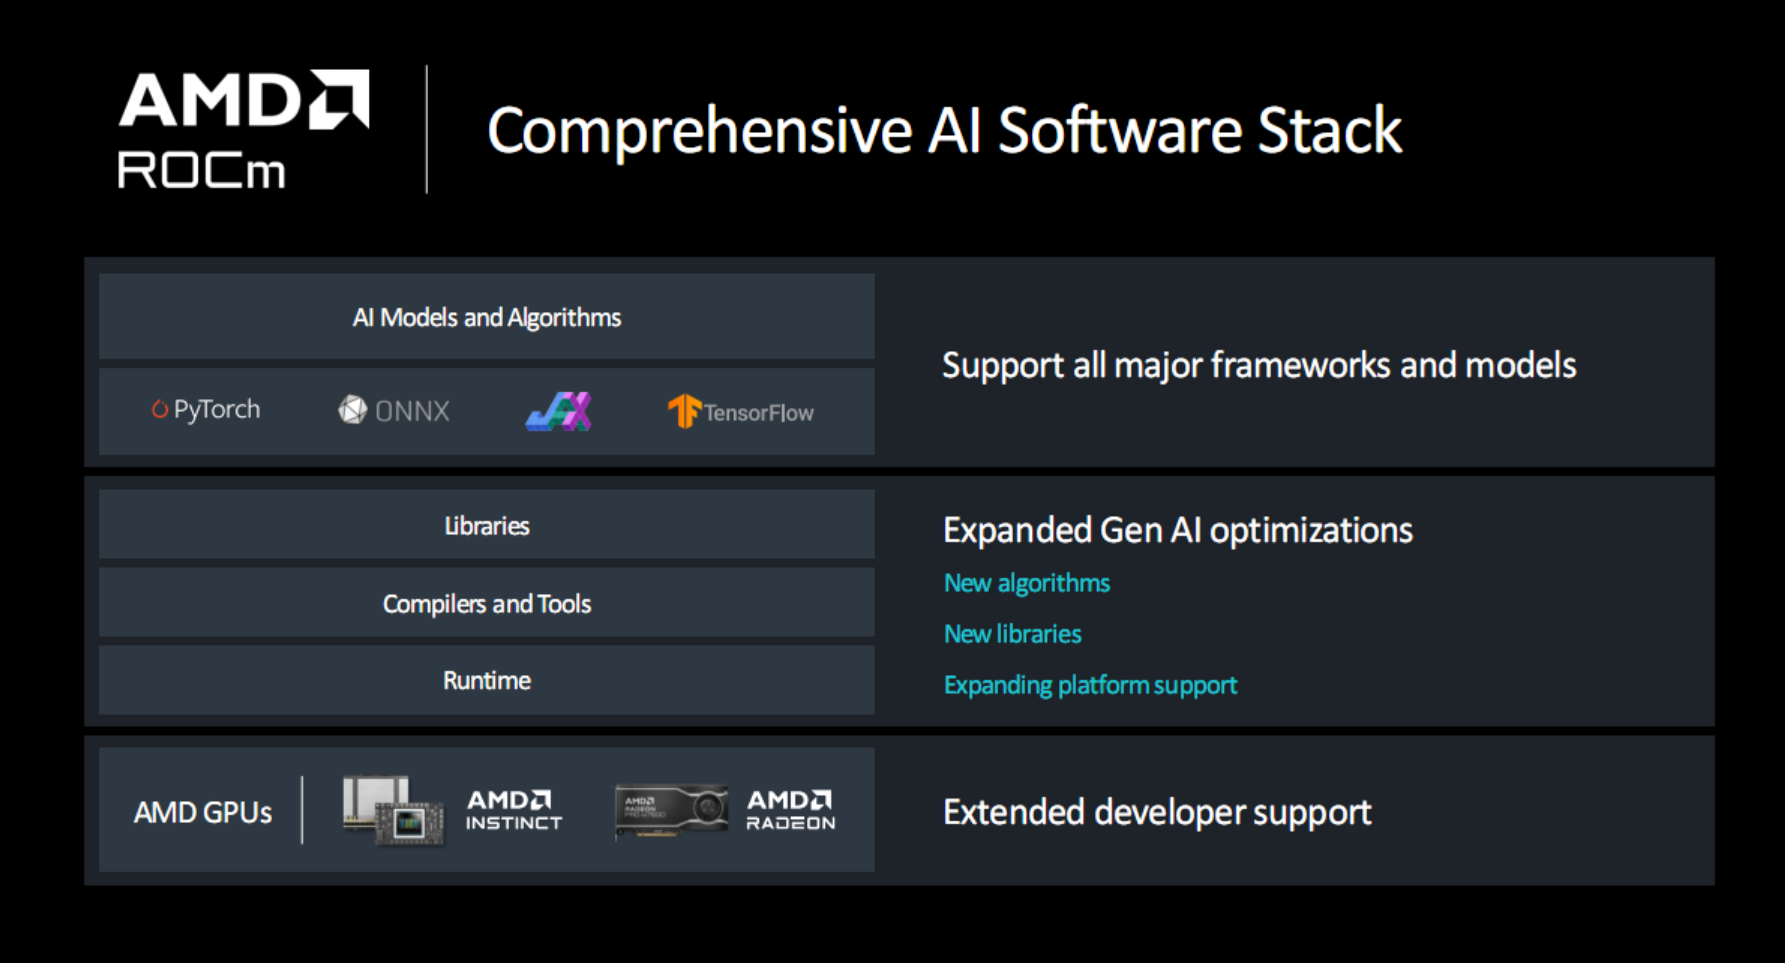Click the AMD Instinct accelerator chip image
This screenshot has height=963, width=1785.
click(393, 810)
